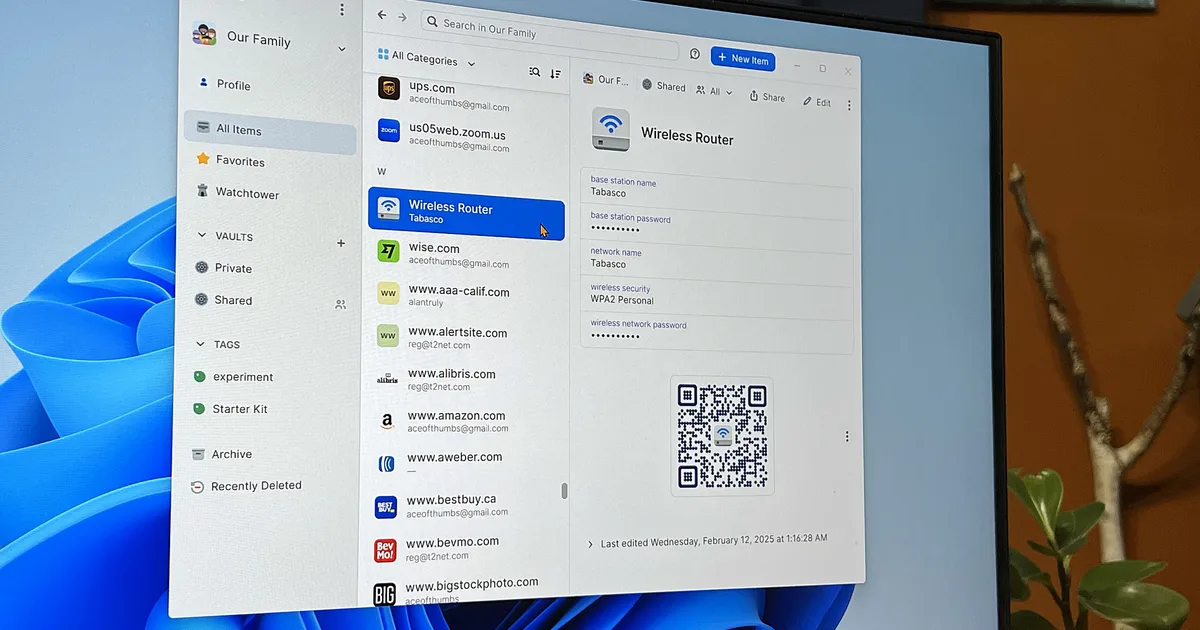The height and width of the screenshot is (630, 1200).
Task: Open Favorites with the star icon
Action: click(x=239, y=161)
